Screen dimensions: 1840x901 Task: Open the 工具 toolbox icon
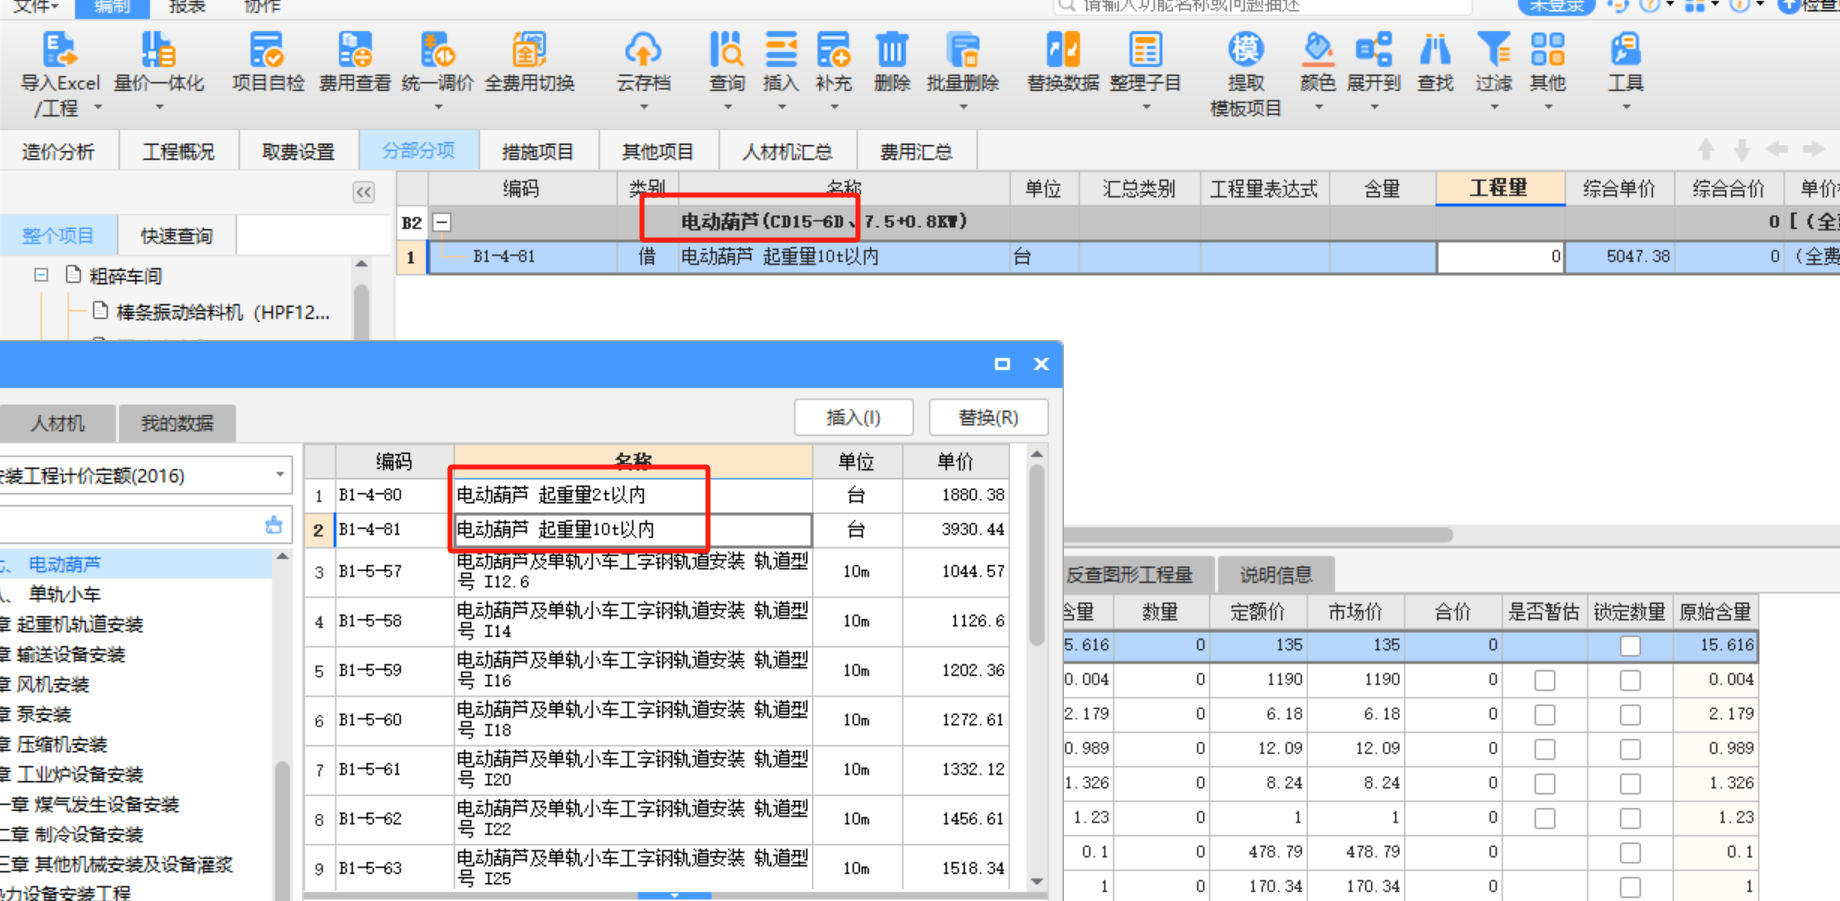coord(1625,49)
